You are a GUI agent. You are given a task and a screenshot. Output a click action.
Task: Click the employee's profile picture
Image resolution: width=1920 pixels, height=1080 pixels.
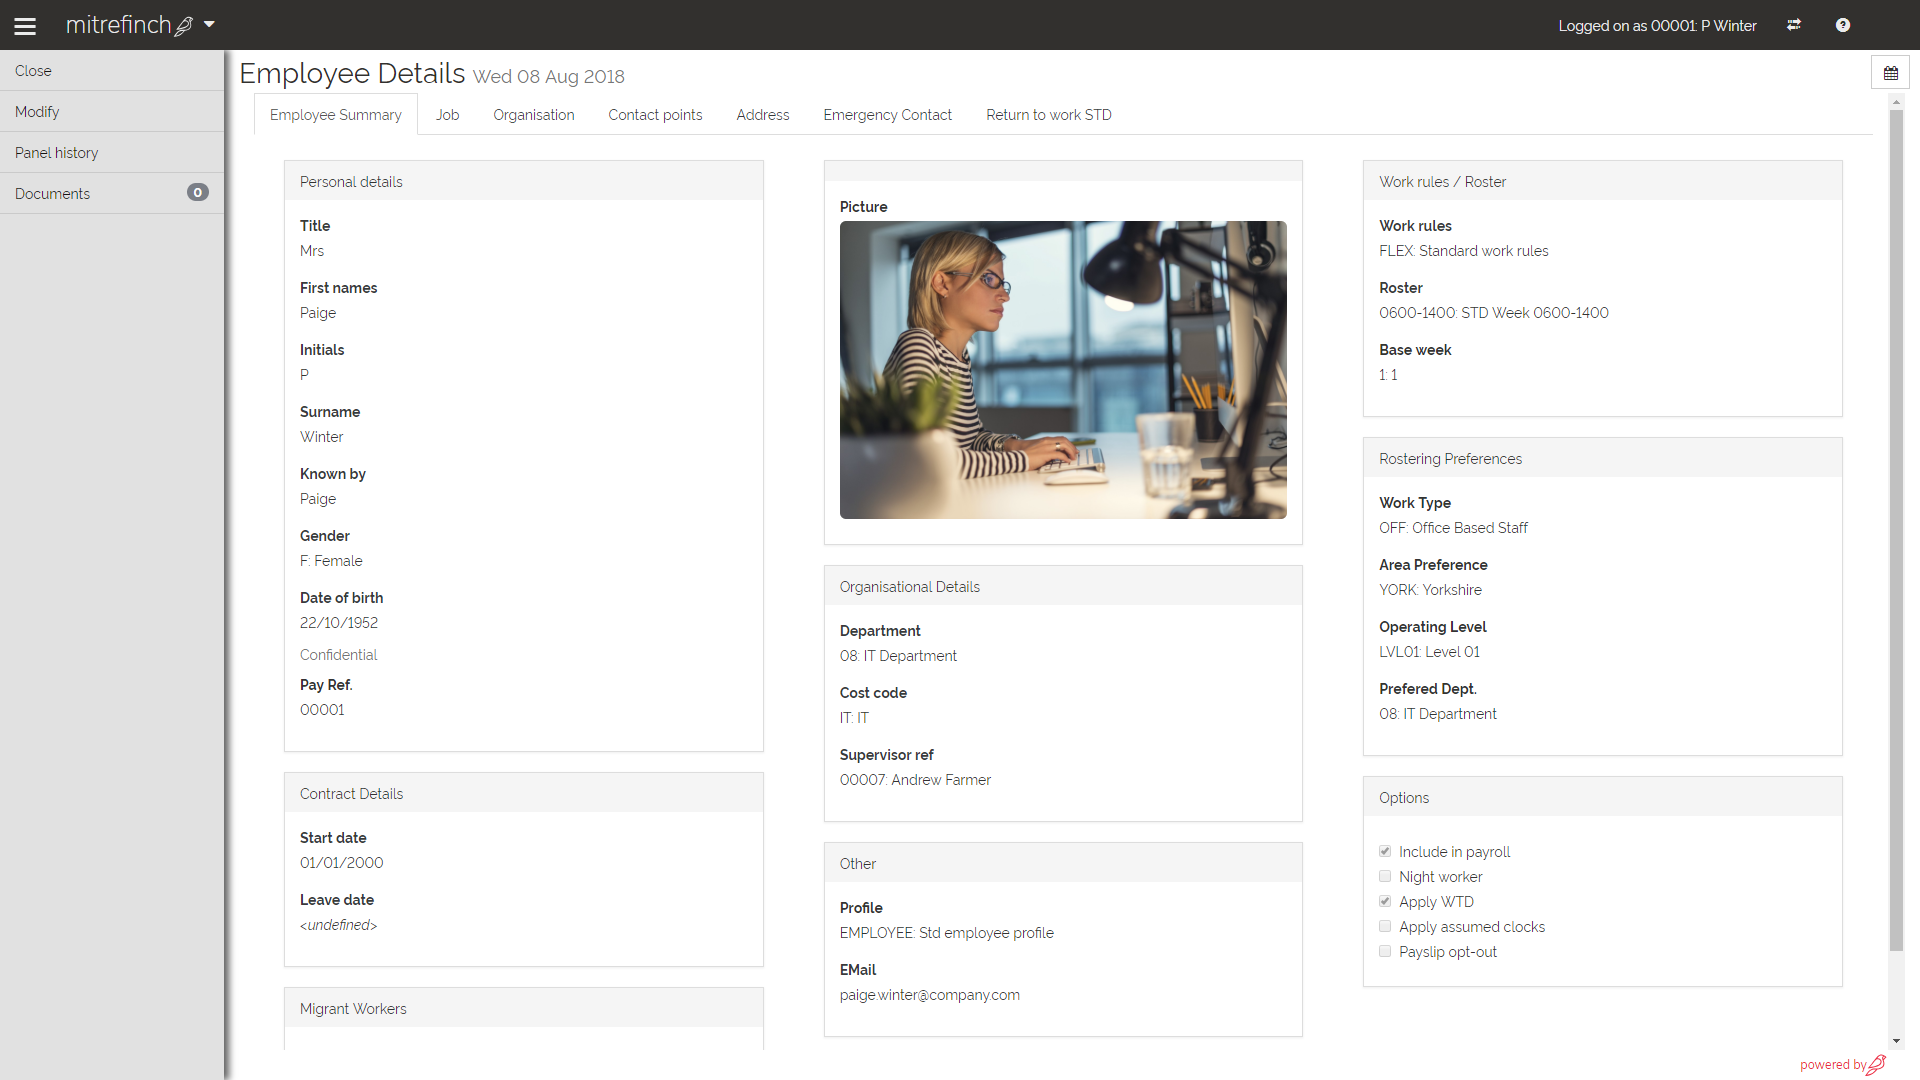tap(1063, 370)
